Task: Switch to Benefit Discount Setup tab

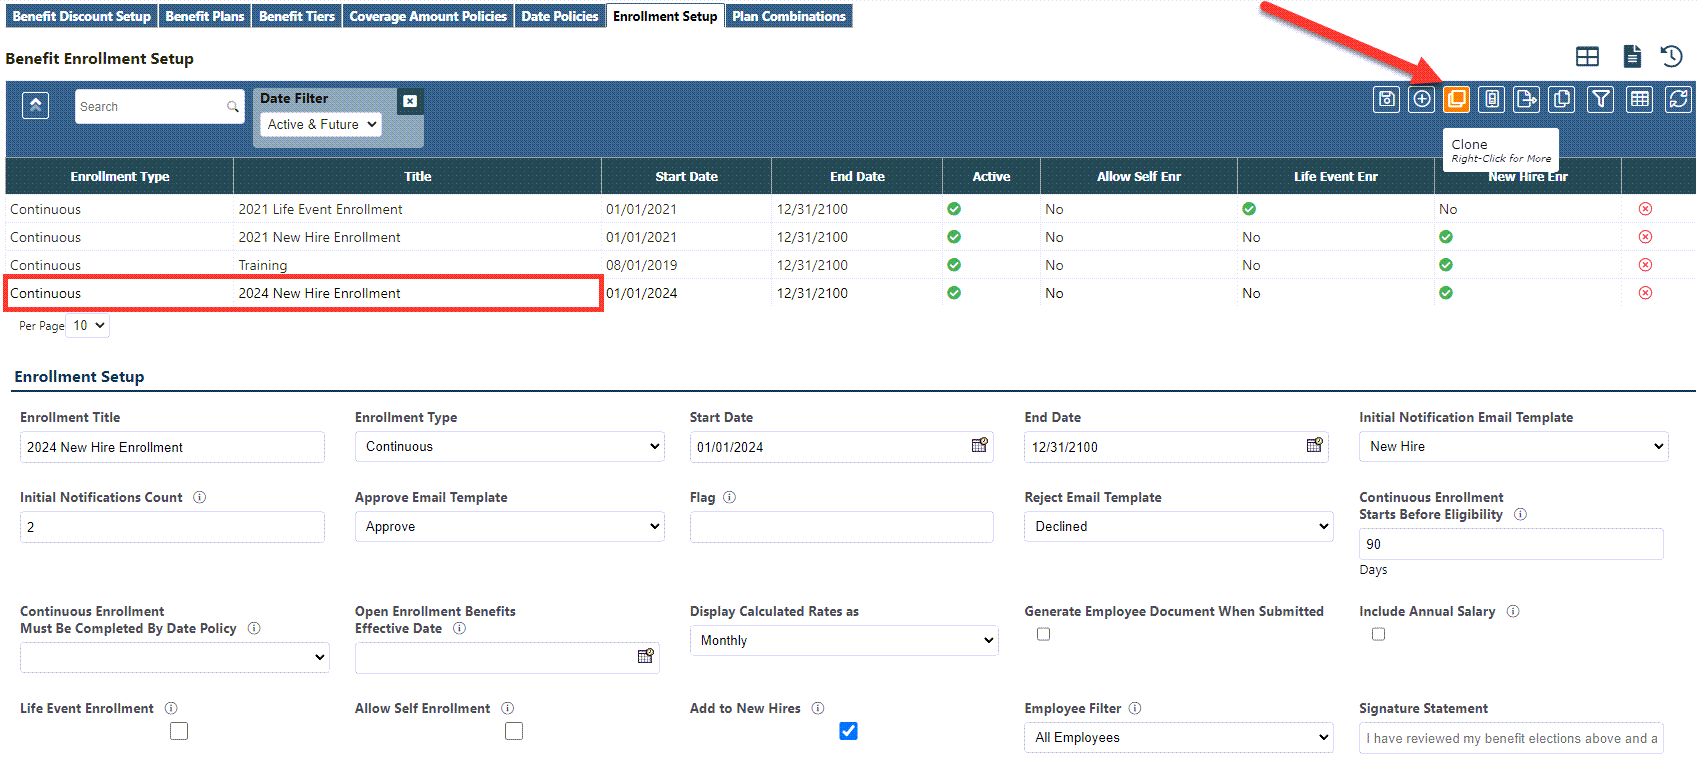Action: click(x=82, y=16)
